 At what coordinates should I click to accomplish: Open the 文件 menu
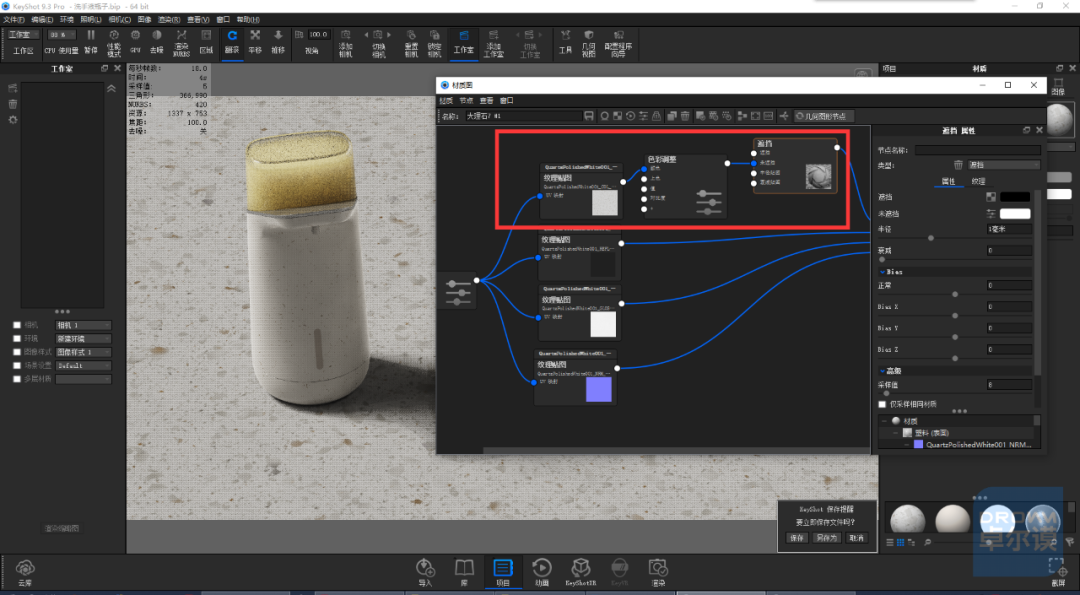13,19
